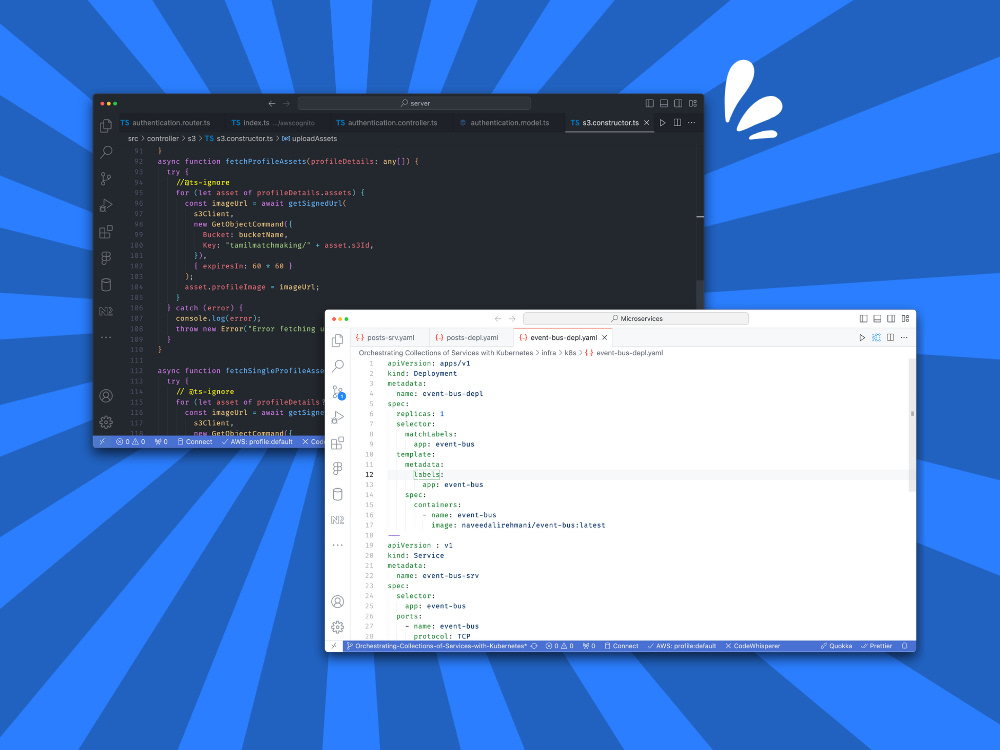Toggle bottom panel in the Microservices window
Image resolution: width=1000 pixels, height=750 pixels.
point(878,318)
